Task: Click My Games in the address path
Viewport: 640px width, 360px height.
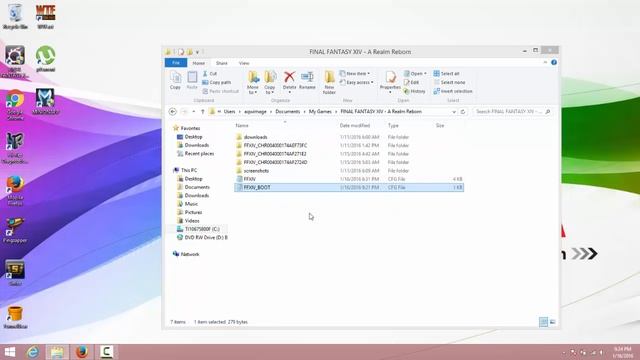Action: click(x=320, y=111)
